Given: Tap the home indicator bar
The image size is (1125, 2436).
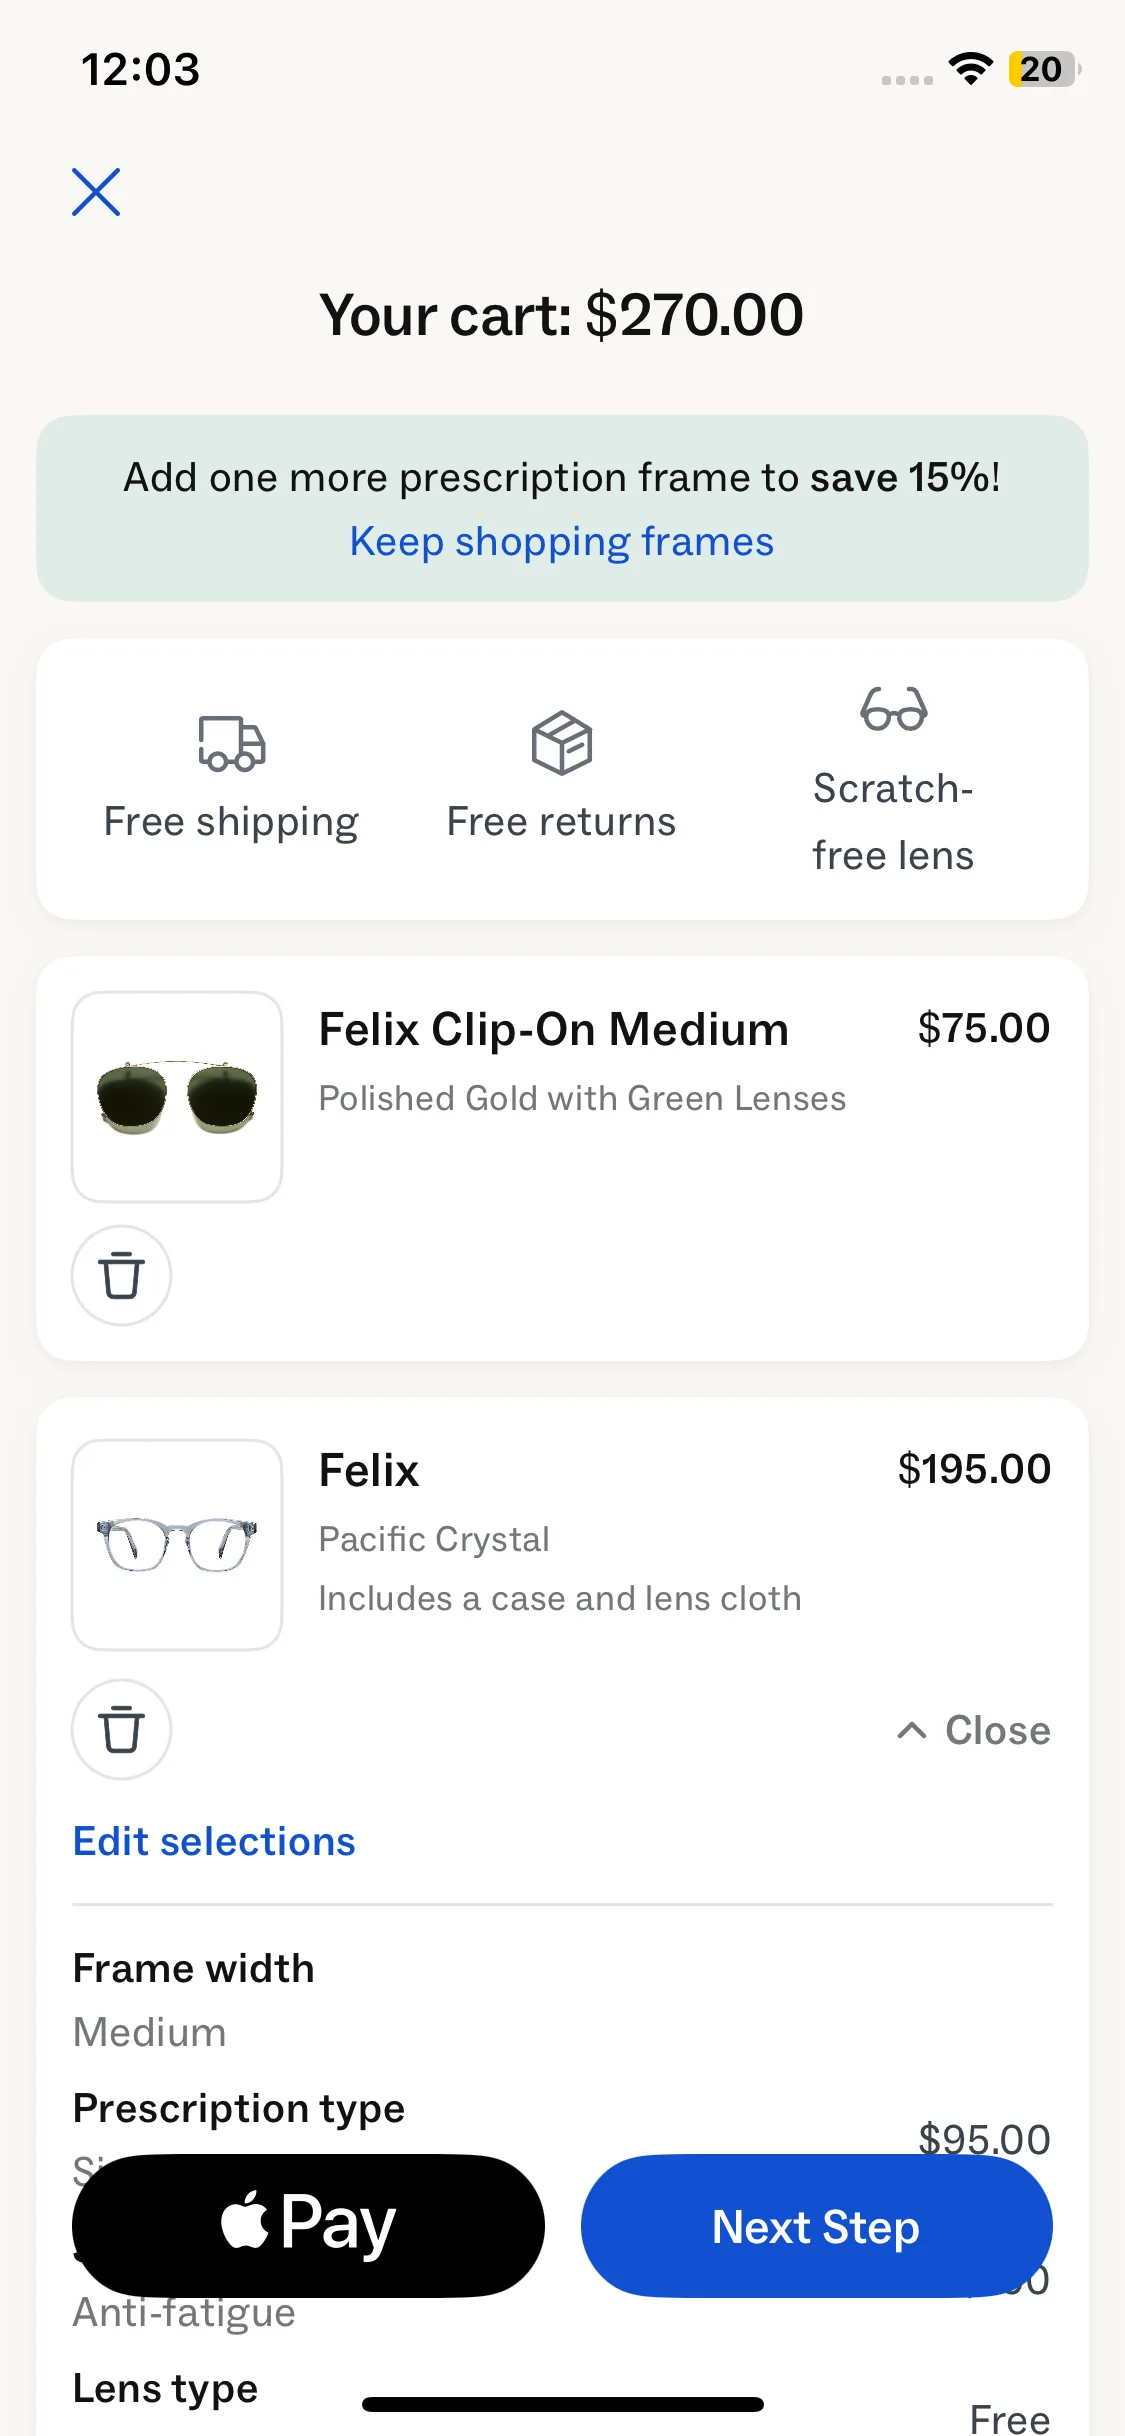Looking at the screenshot, I should tap(563, 2404).
